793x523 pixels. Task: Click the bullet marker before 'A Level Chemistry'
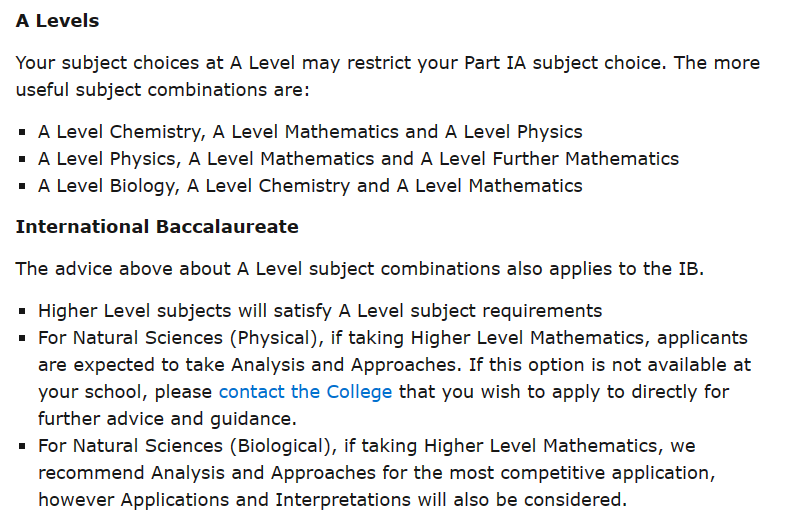pos(22,132)
